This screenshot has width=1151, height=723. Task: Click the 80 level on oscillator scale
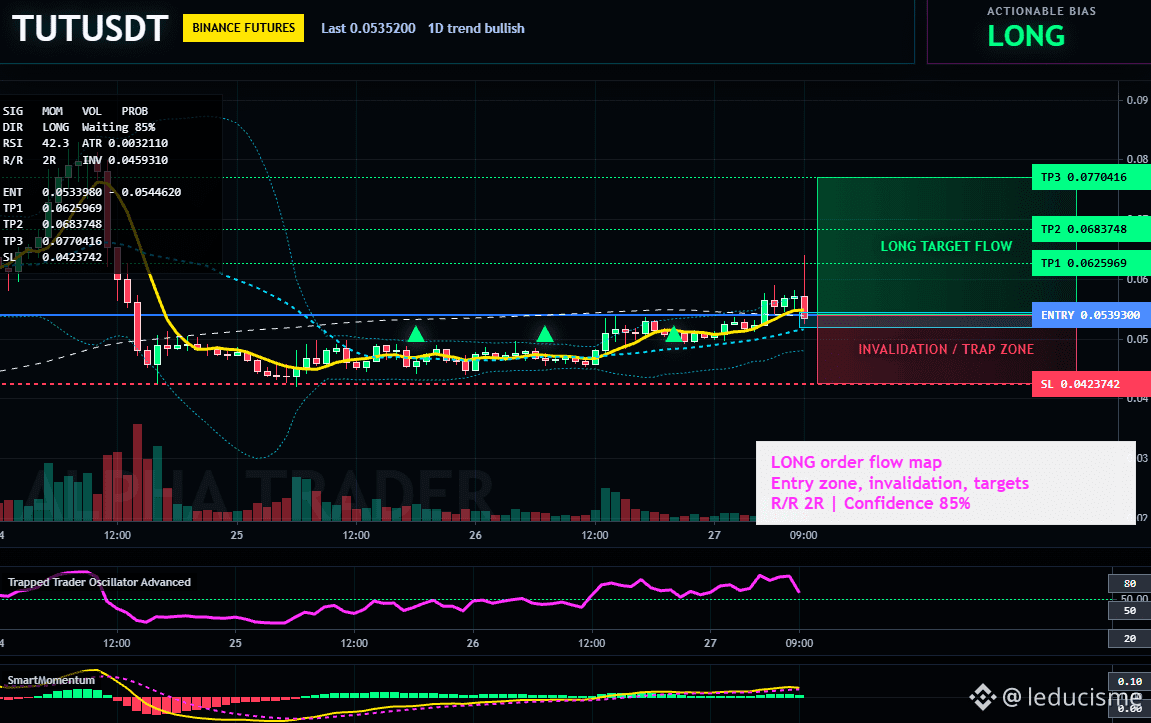click(1130, 584)
